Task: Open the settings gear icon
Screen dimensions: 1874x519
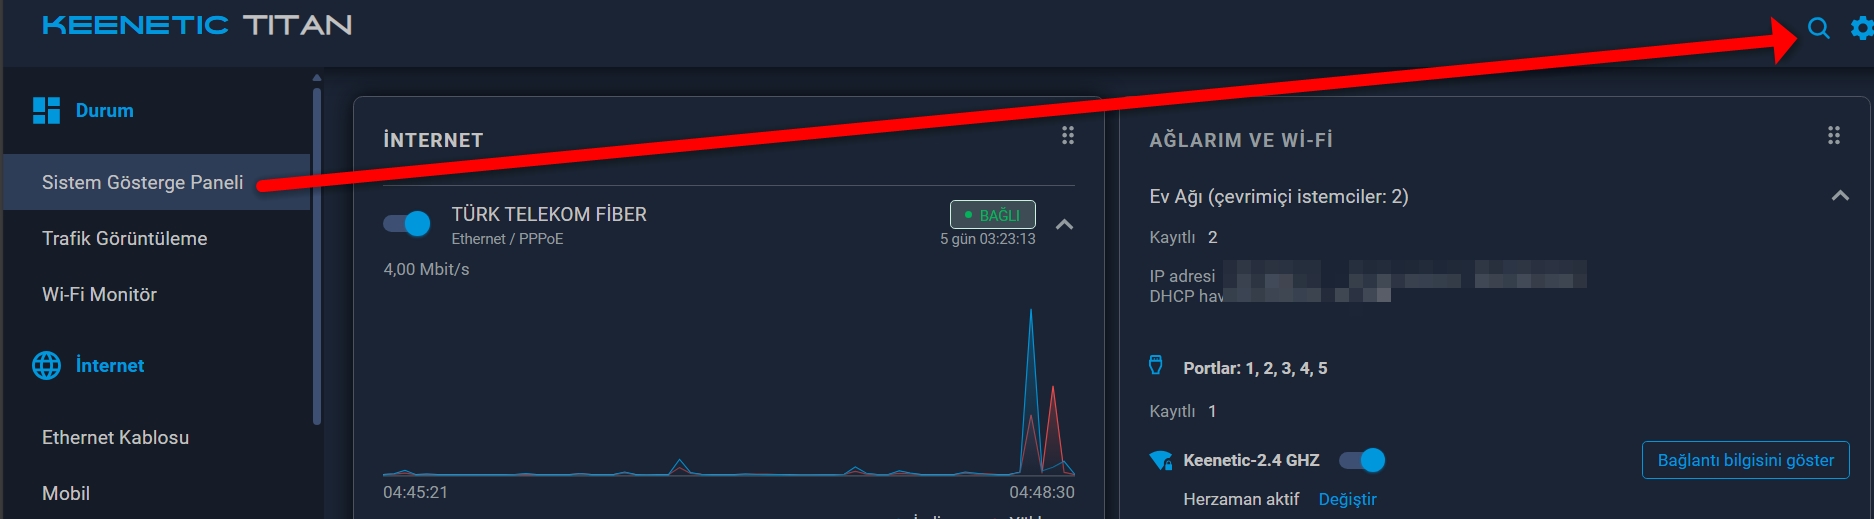Action: point(1862,29)
